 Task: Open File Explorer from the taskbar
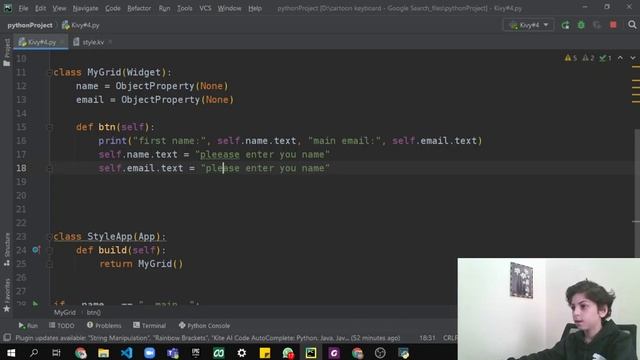[103, 353]
